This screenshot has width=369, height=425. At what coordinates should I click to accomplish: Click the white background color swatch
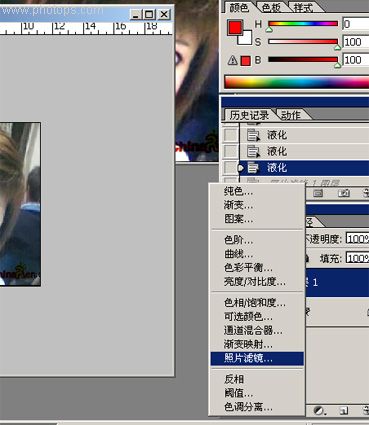click(246, 38)
